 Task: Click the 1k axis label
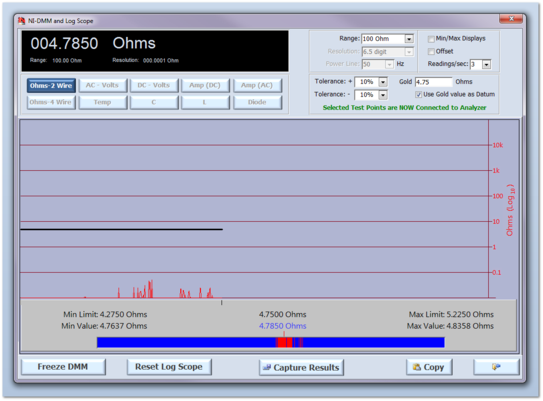point(496,171)
